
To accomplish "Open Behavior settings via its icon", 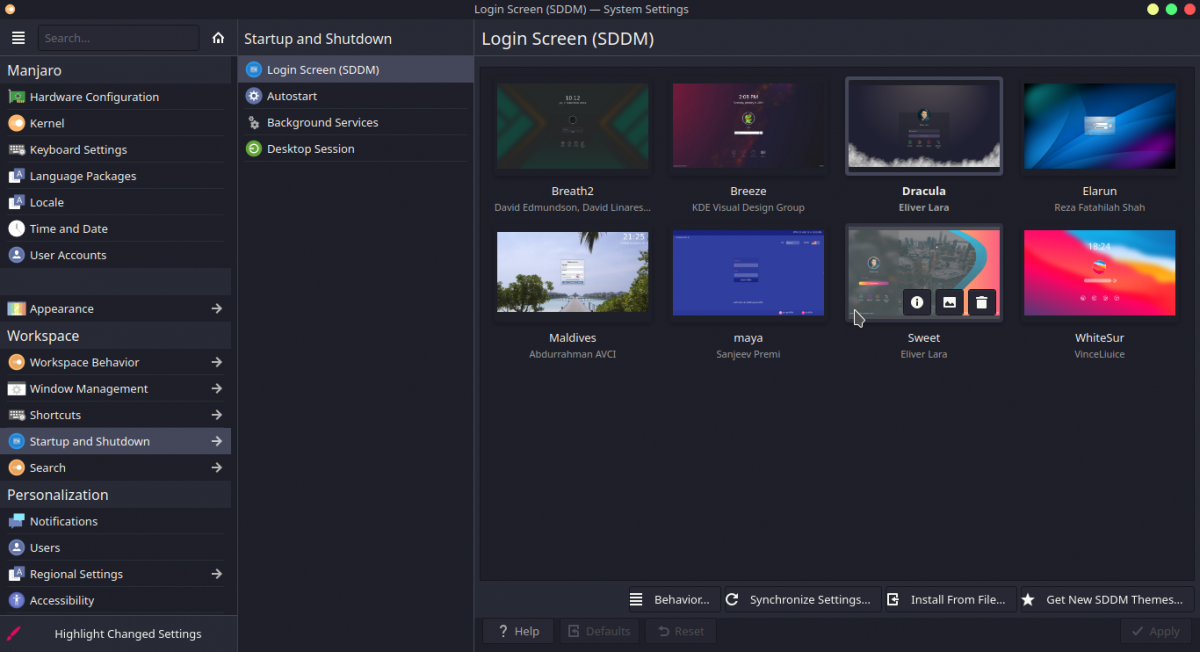I will click(x=637, y=599).
